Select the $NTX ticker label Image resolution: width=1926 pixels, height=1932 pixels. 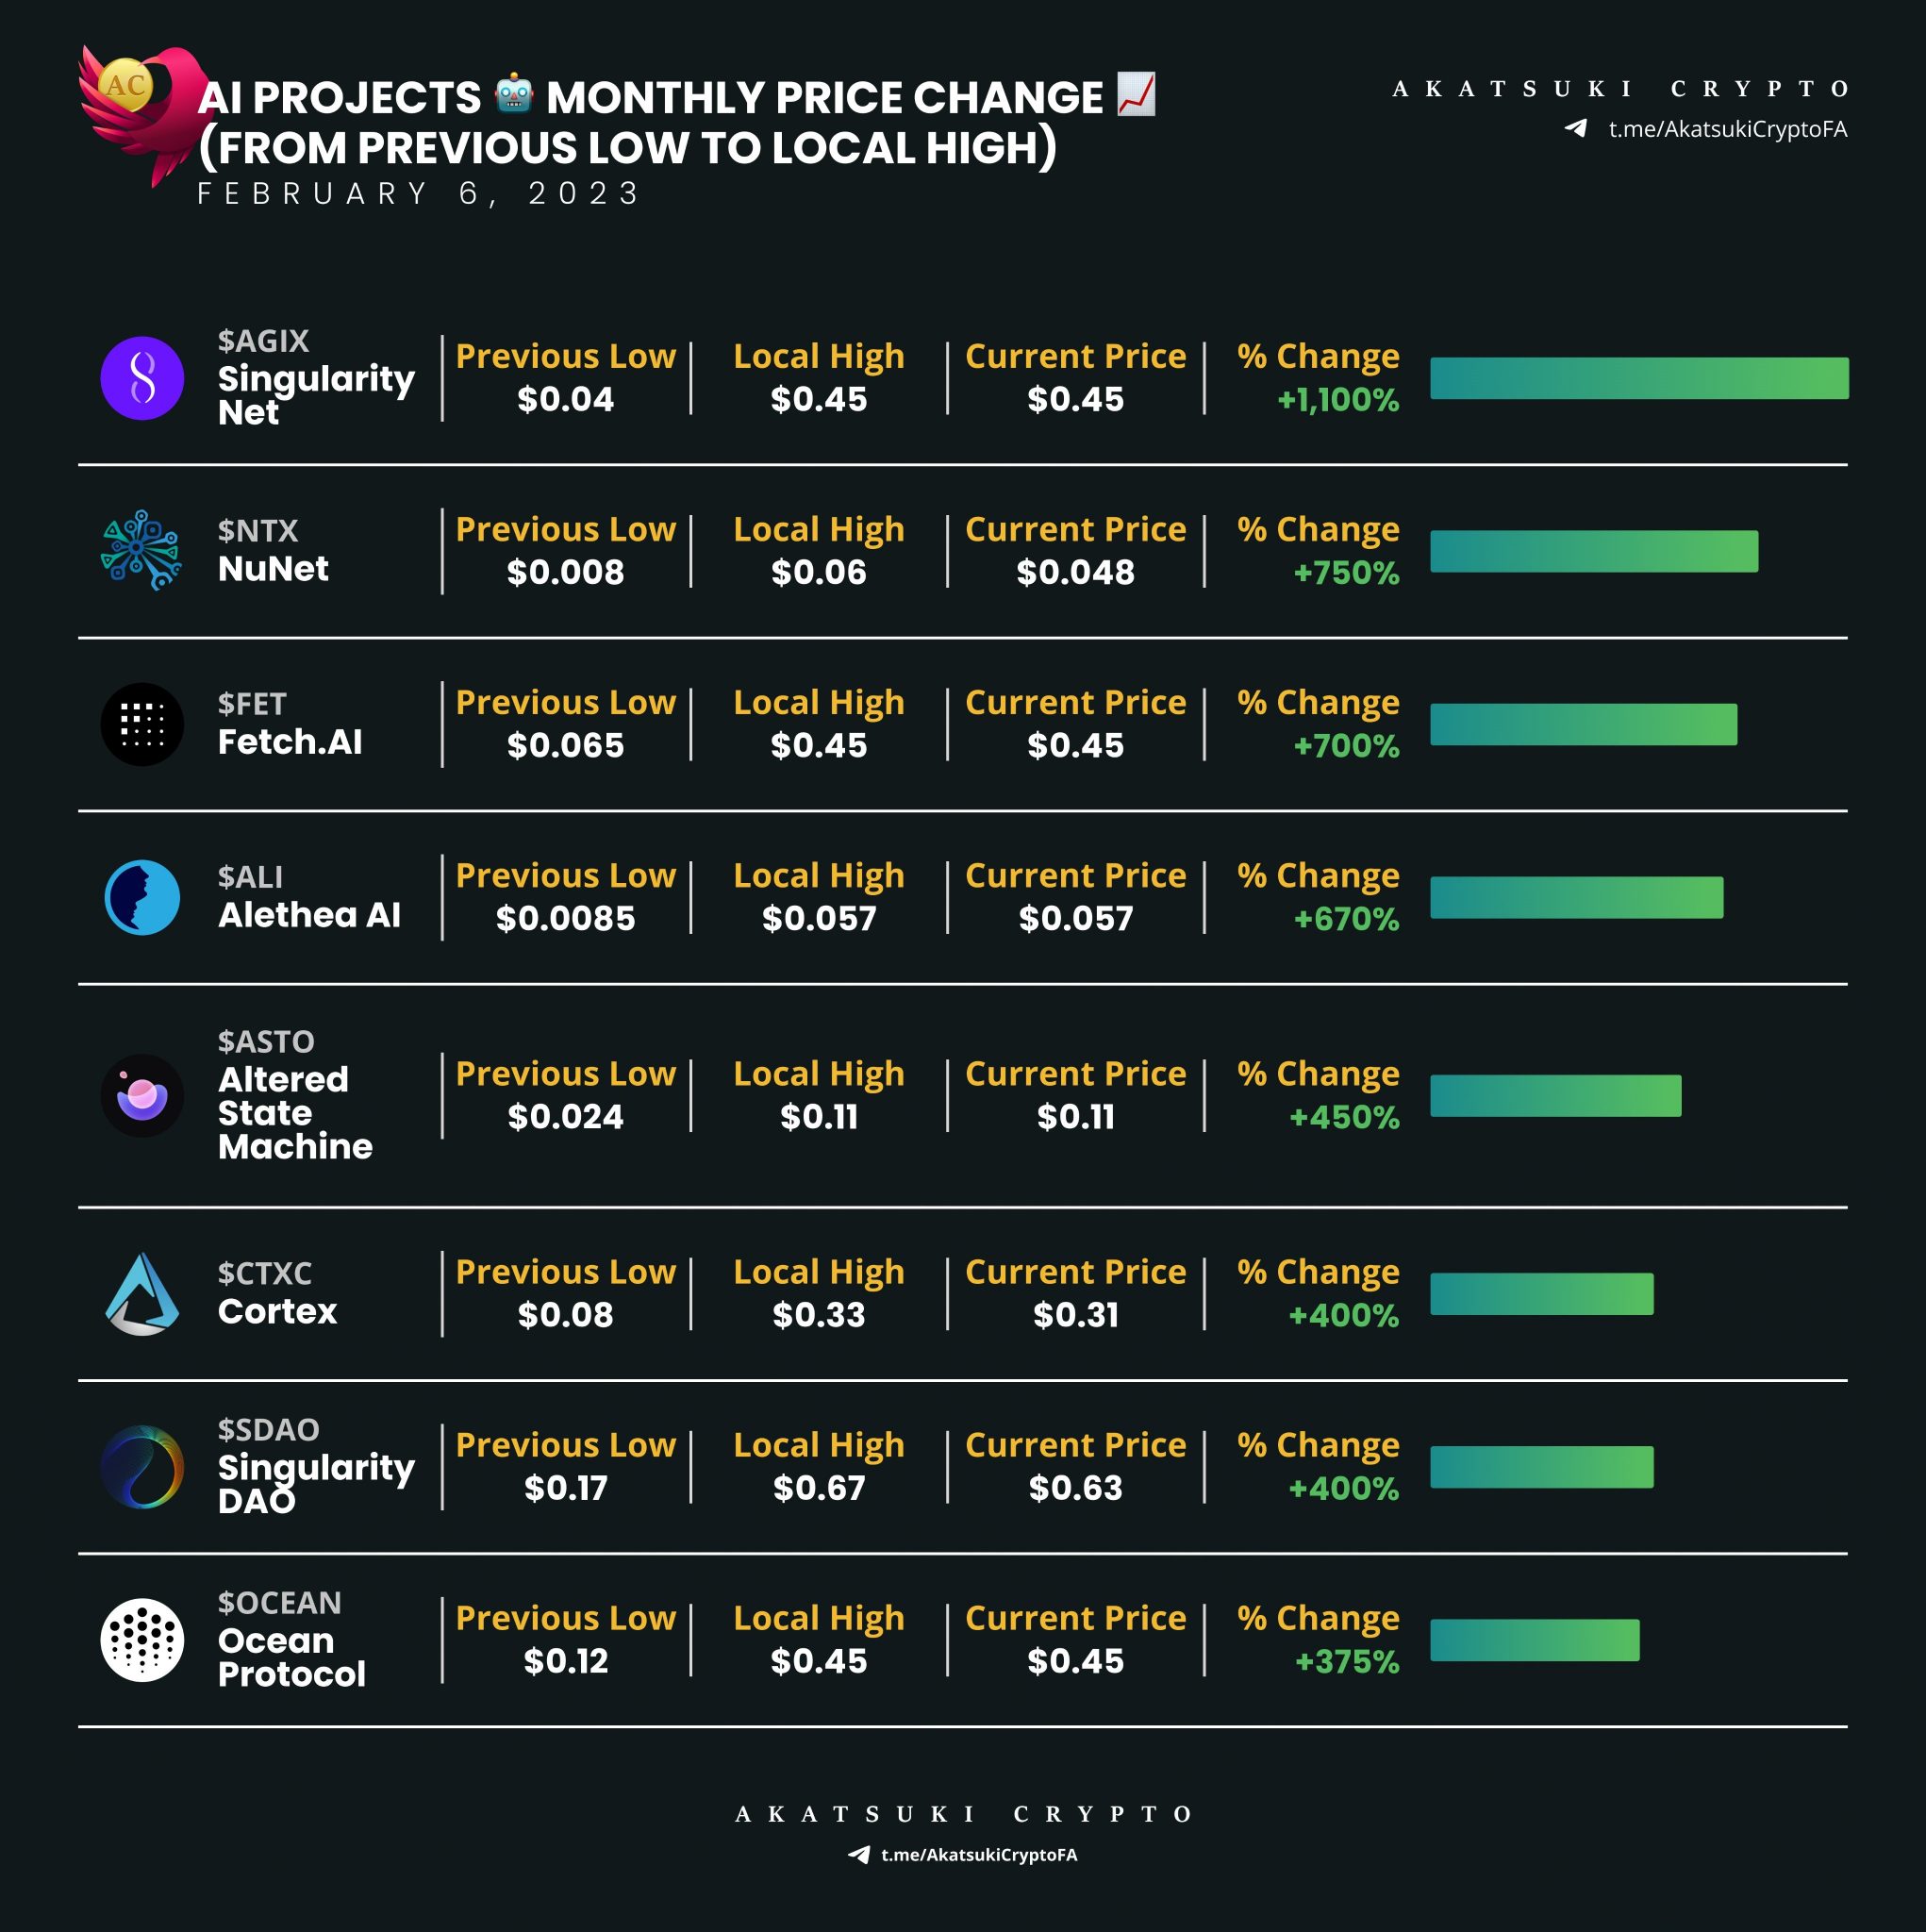click(258, 530)
